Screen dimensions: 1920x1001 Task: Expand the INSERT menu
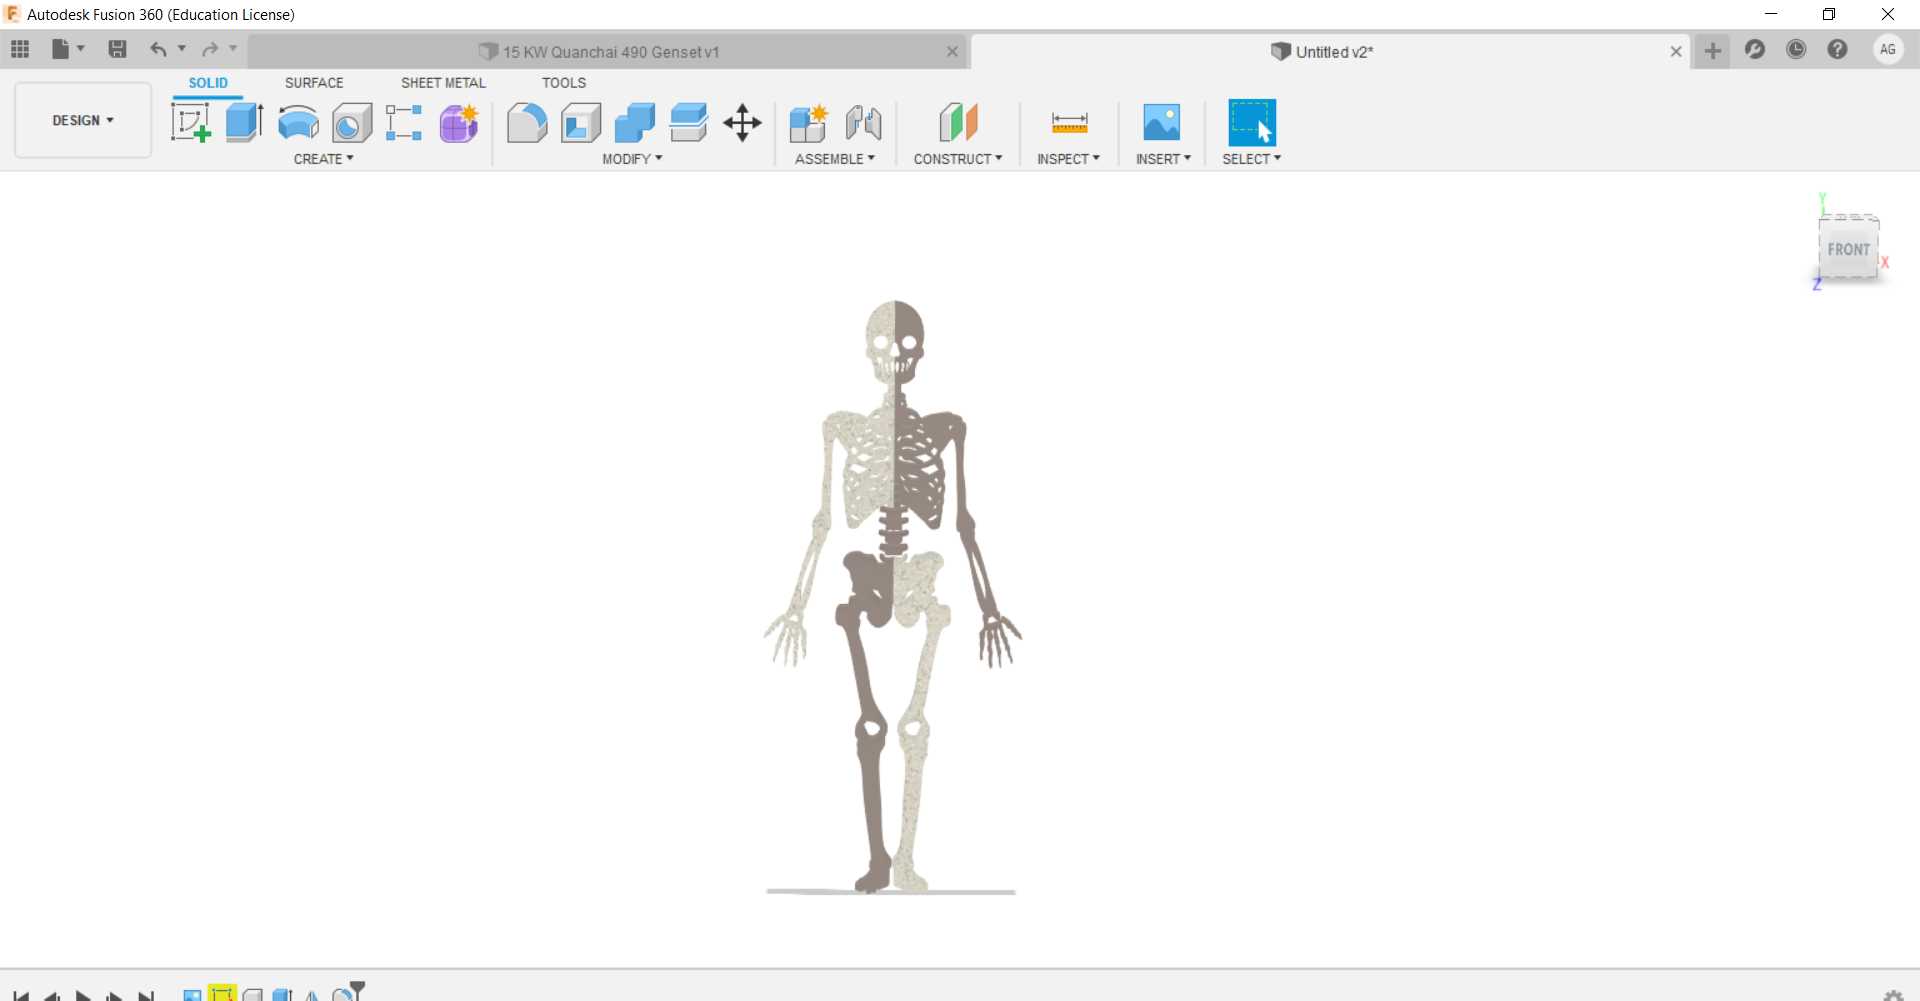[1163, 159]
